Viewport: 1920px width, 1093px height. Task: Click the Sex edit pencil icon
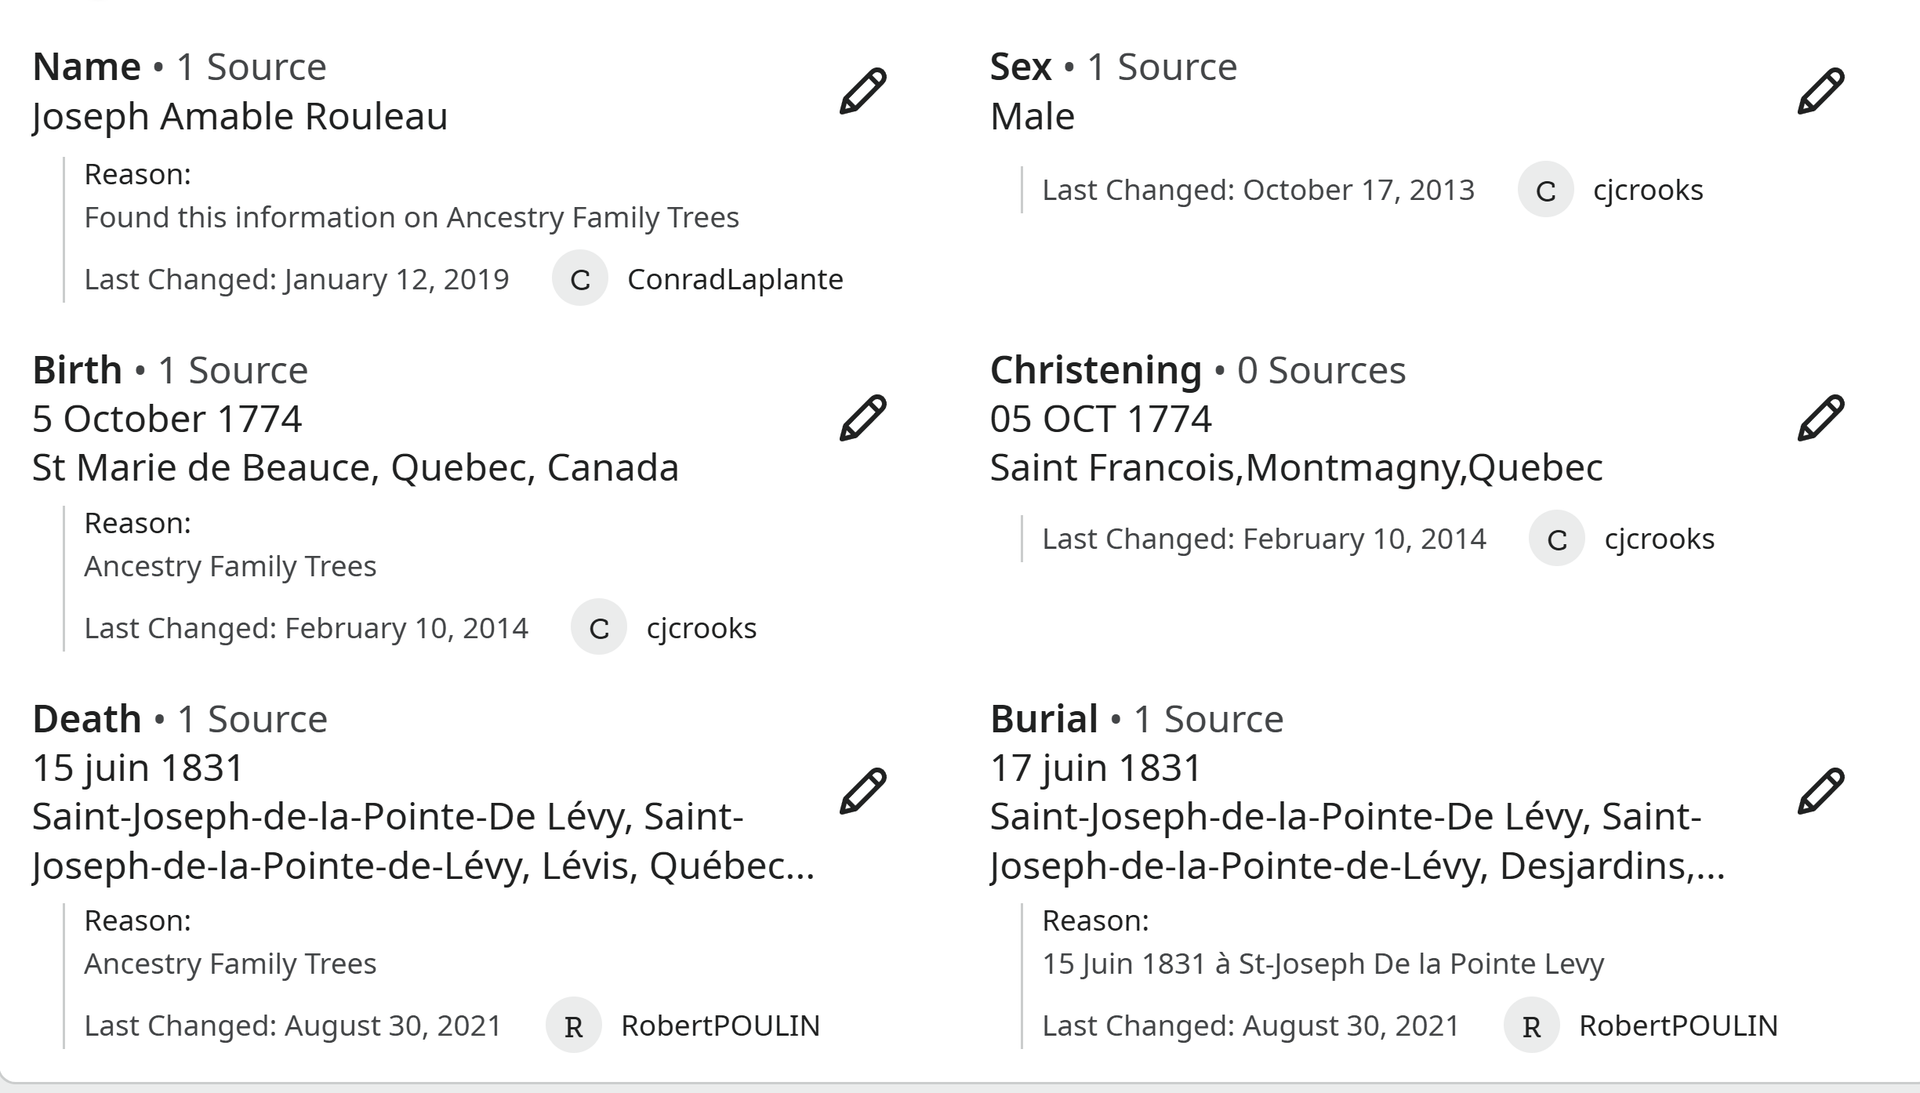click(x=1821, y=91)
